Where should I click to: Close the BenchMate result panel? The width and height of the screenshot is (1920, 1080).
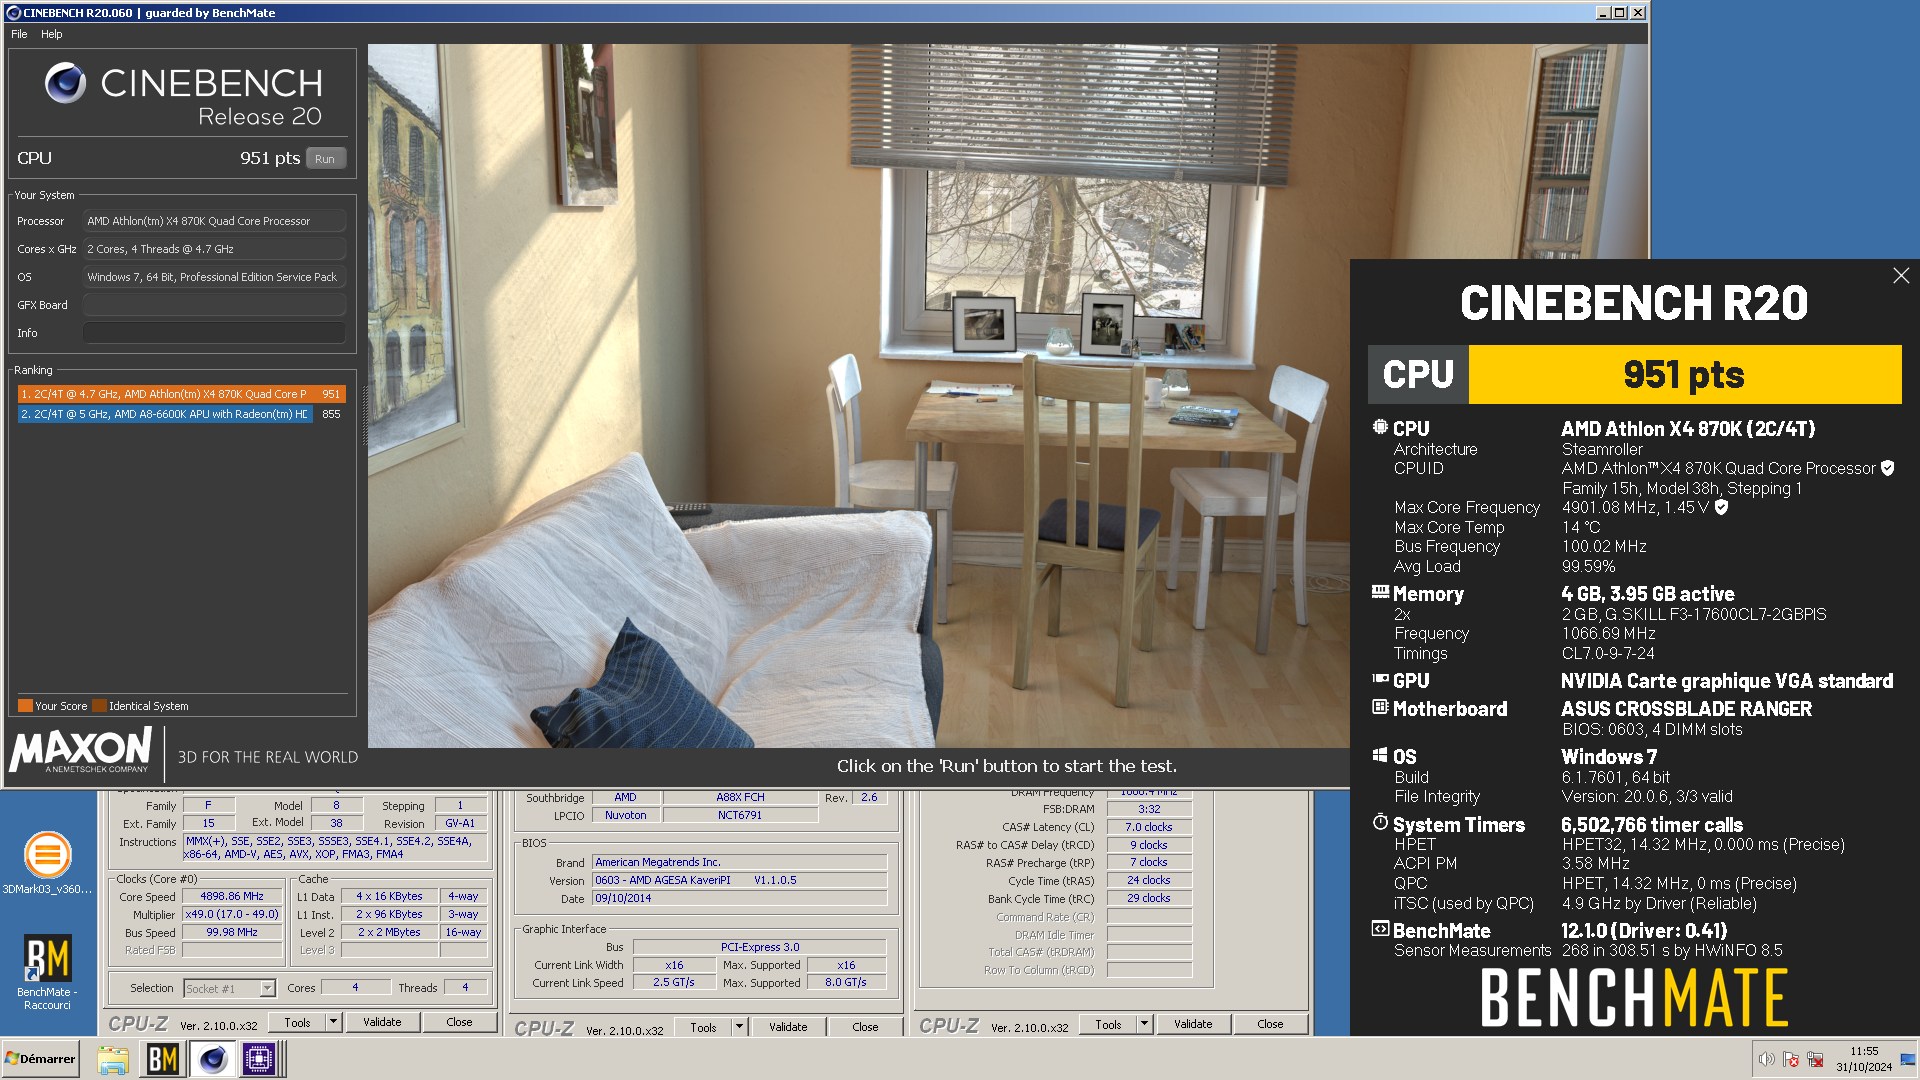click(x=1901, y=276)
